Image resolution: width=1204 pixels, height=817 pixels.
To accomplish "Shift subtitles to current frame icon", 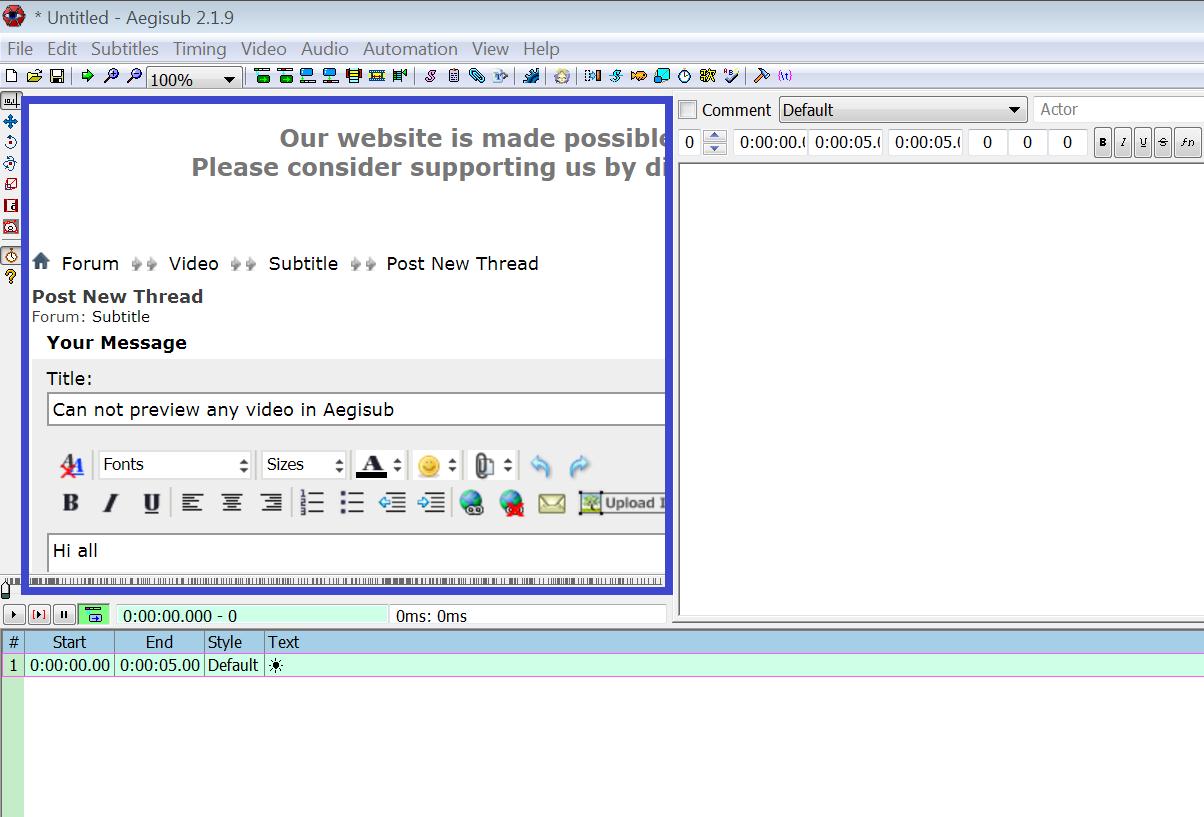I will (x=400, y=76).
